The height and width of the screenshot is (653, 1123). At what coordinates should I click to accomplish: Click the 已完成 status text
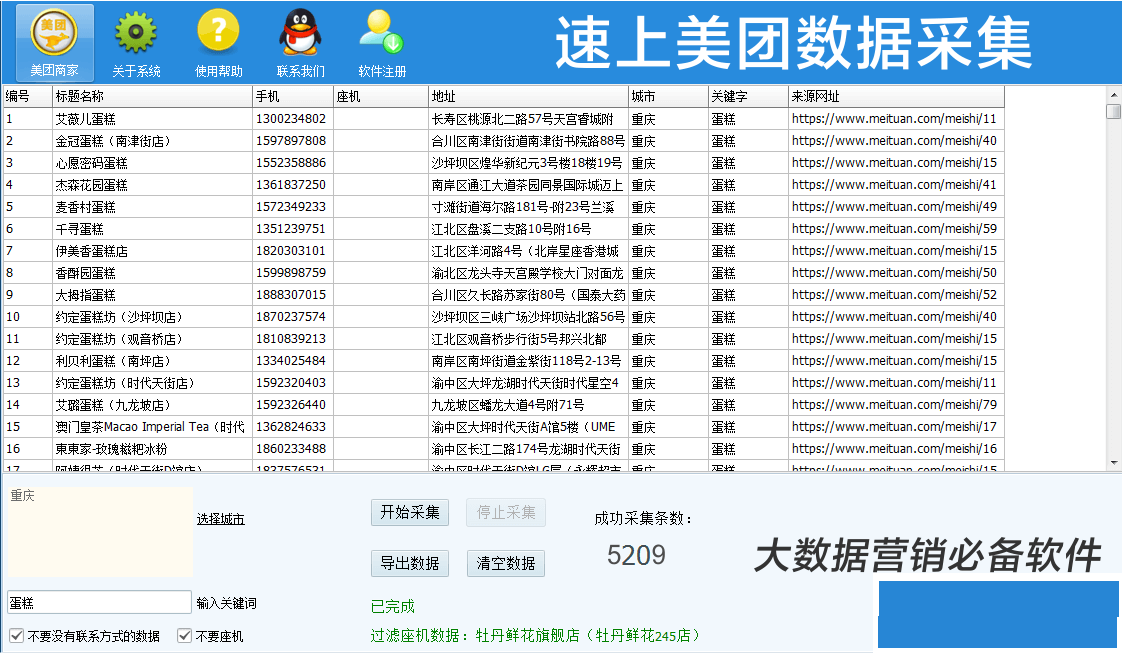pyautogui.click(x=392, y=606)
